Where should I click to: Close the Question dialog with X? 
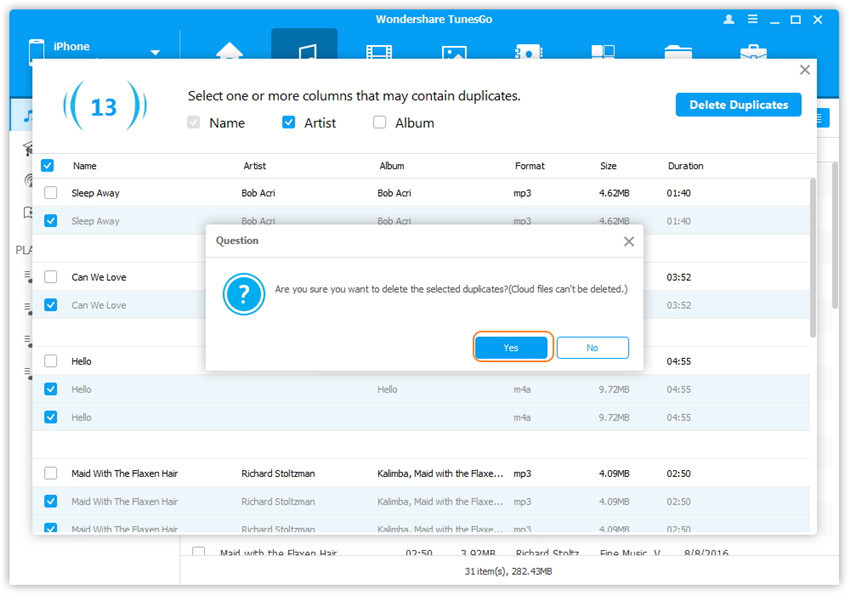pos(628,241)
